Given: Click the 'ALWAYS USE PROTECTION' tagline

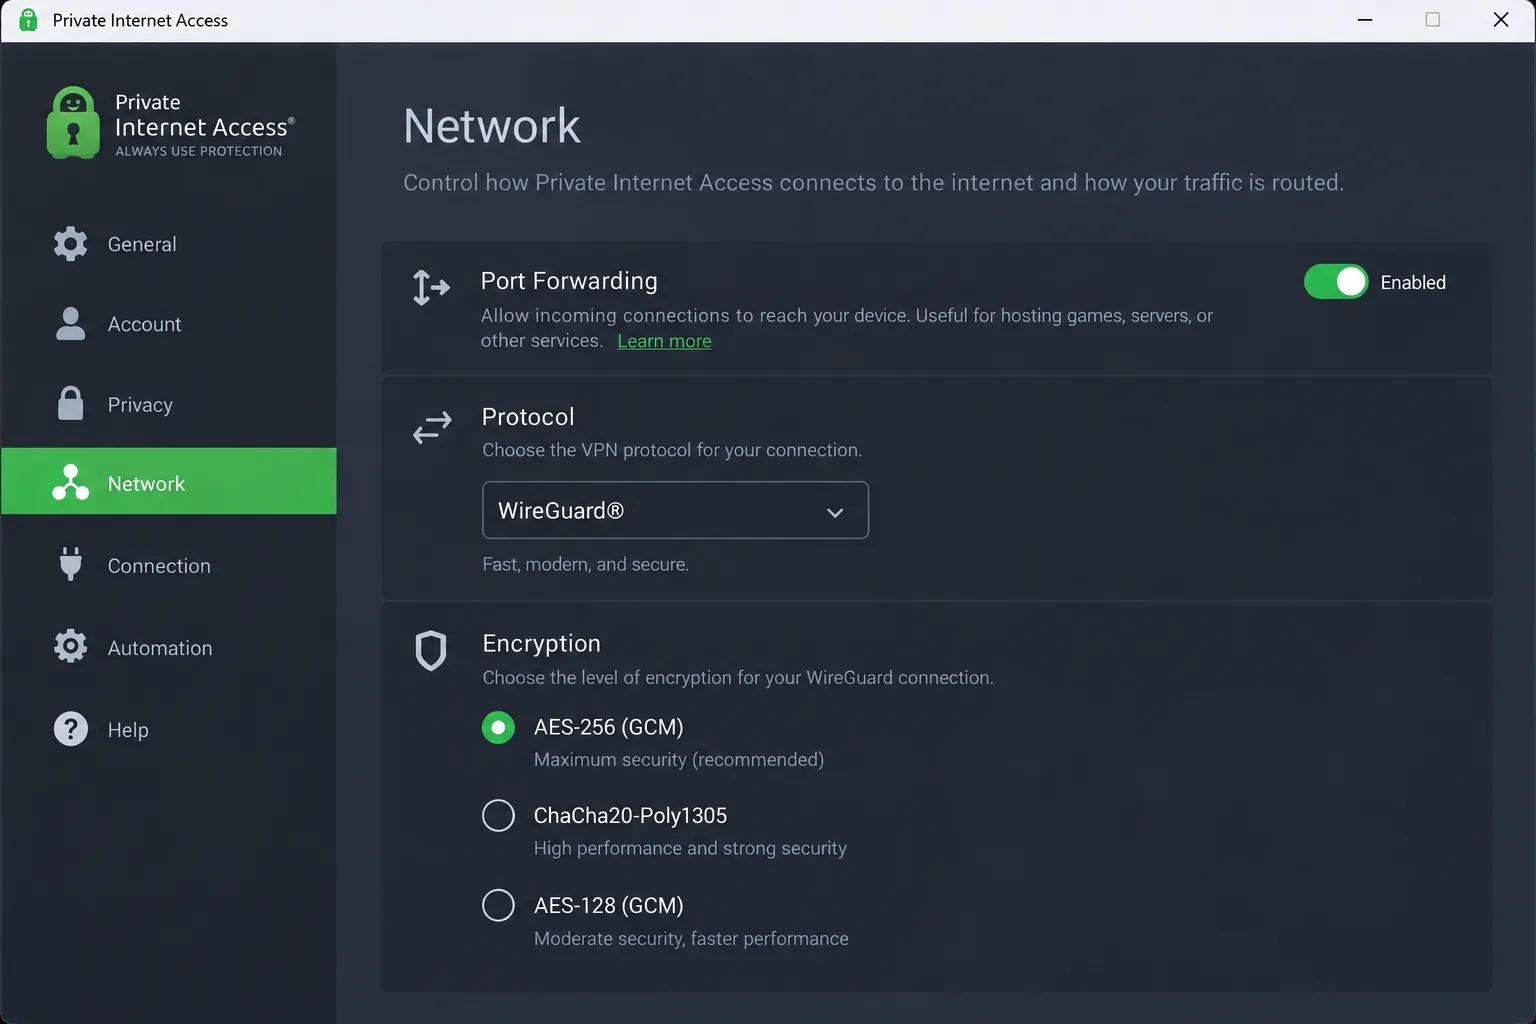Looking at the screenshot, I should [199, 151].
